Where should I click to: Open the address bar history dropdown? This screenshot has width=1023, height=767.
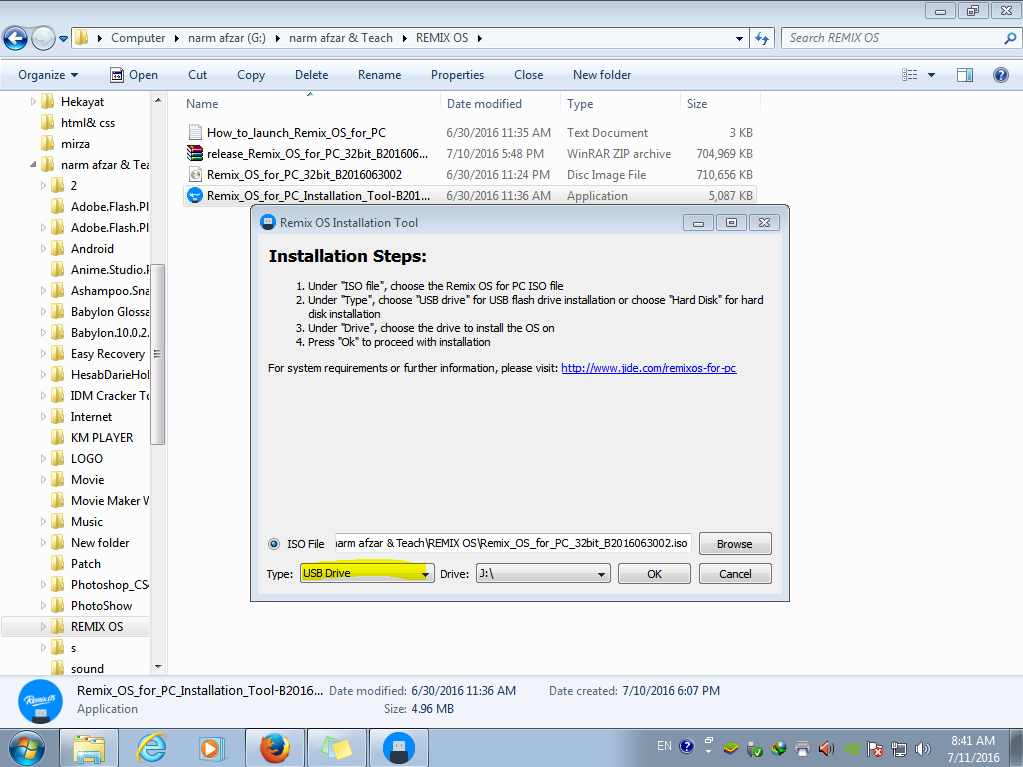pyautogui.click(x=739, y=38)
